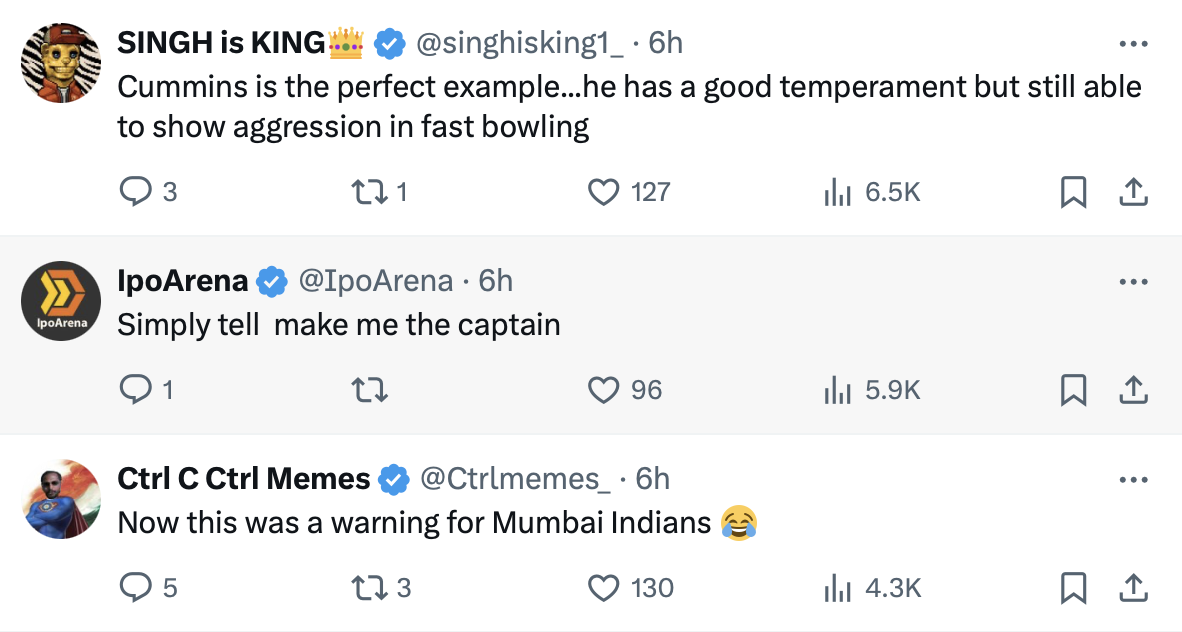This screenshot has width=1182, height=632.
Task: Open IpoArena's tweet options menu
Action: [1133, 281]
